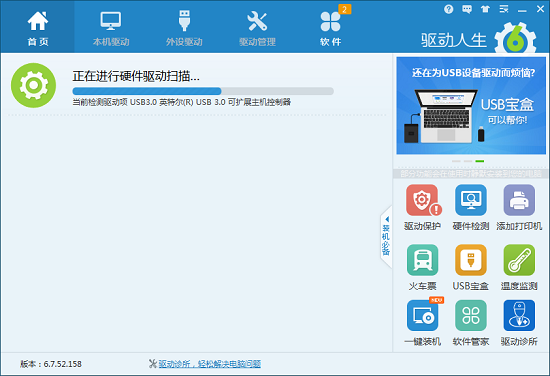Click the 驱动诊所 link at bottom

click(x=209, y=364)
